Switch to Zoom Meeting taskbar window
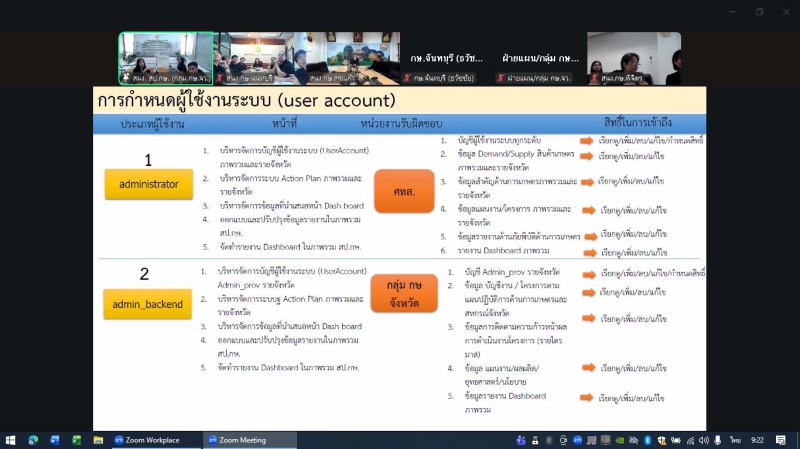 (236, 440)
